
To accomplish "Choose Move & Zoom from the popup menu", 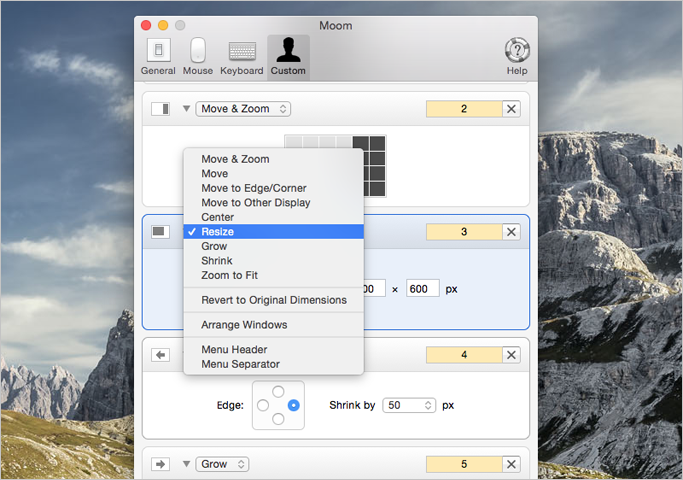I will (x=274, y=159).
